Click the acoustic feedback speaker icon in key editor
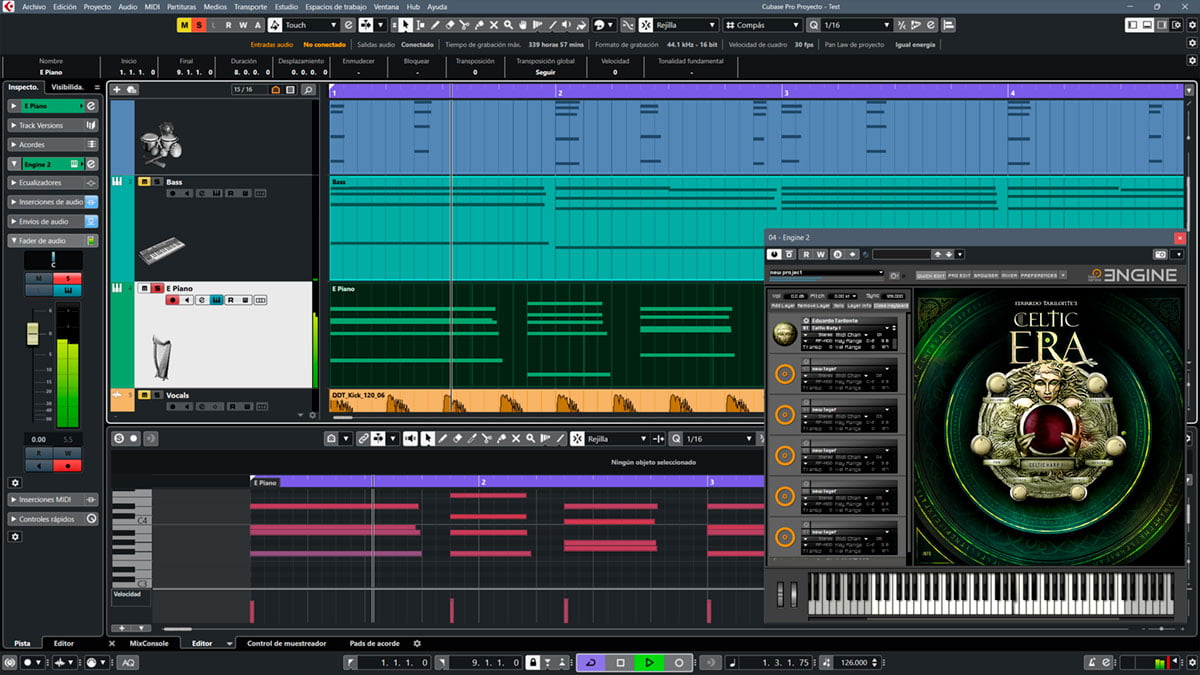 [409, 439]
